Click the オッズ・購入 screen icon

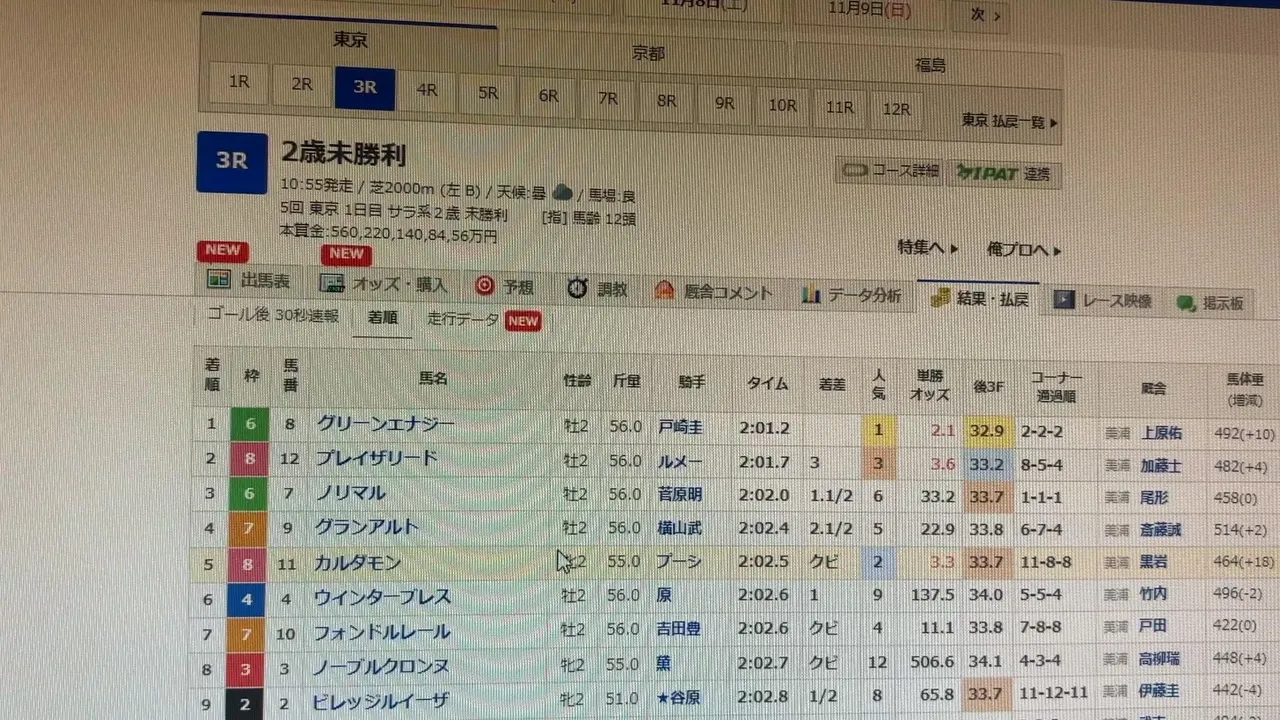[331, 283]
